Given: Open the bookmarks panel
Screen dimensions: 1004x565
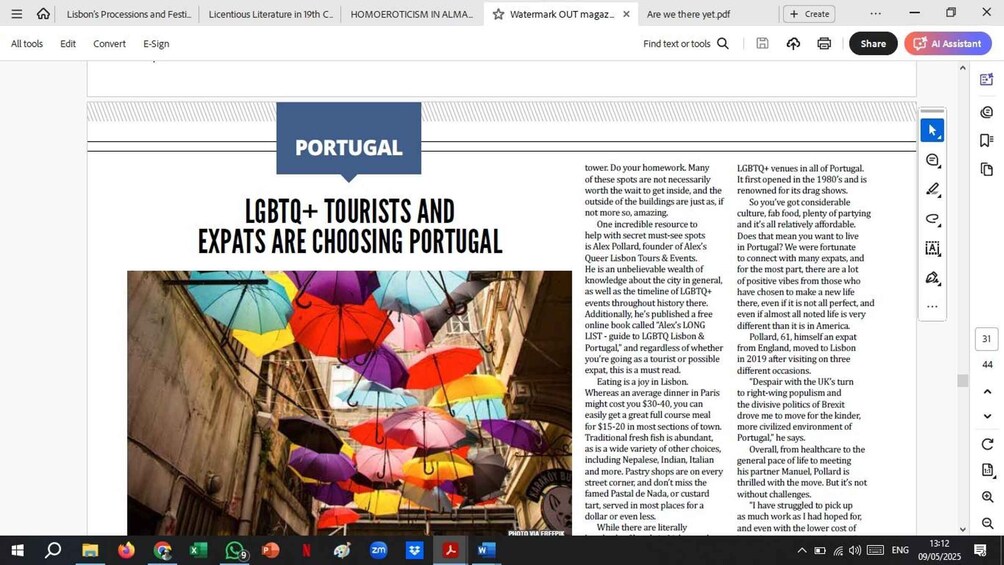Looking at the screenshot, I should coord(987,140).
